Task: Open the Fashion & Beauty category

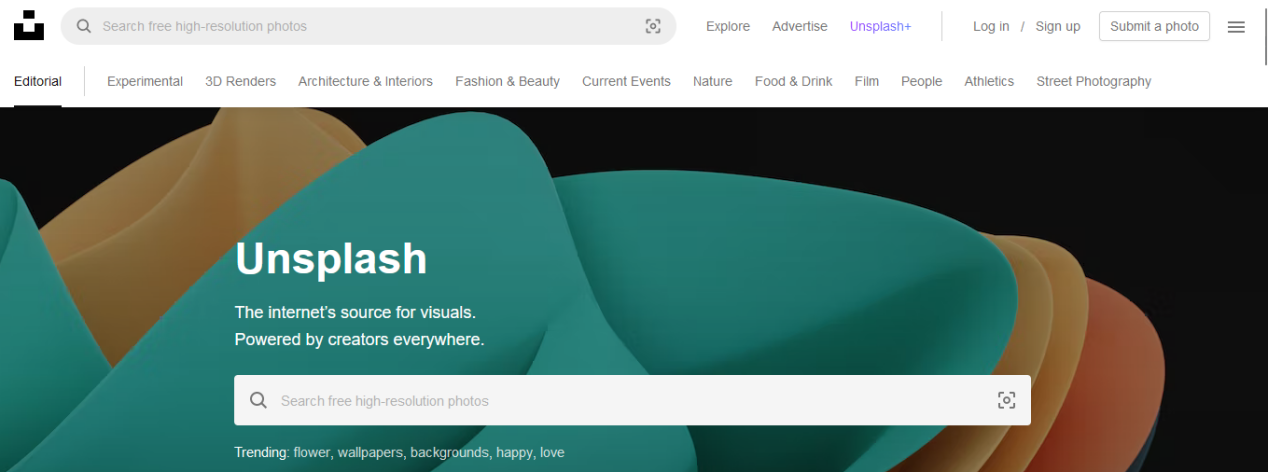Action: (507, 81)
